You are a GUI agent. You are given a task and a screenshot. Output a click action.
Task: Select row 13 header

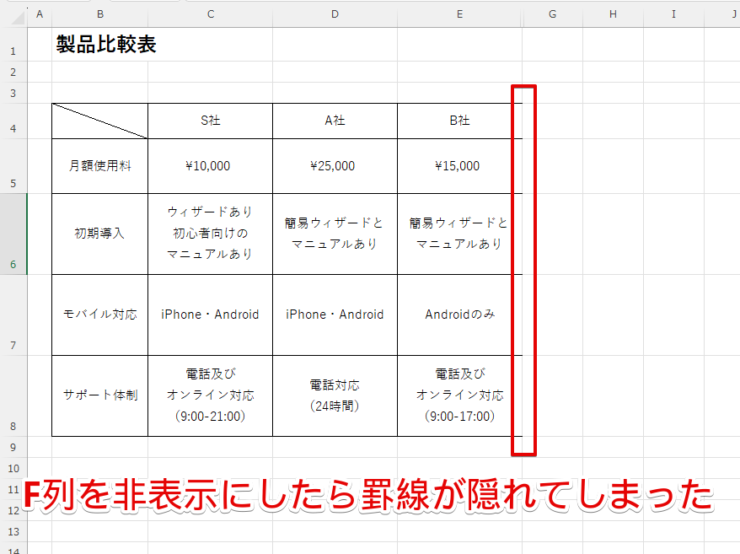(13, 531)
